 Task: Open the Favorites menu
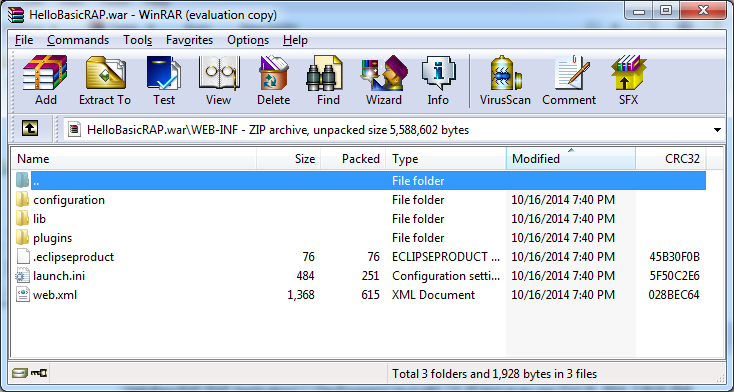click(189, 40)
